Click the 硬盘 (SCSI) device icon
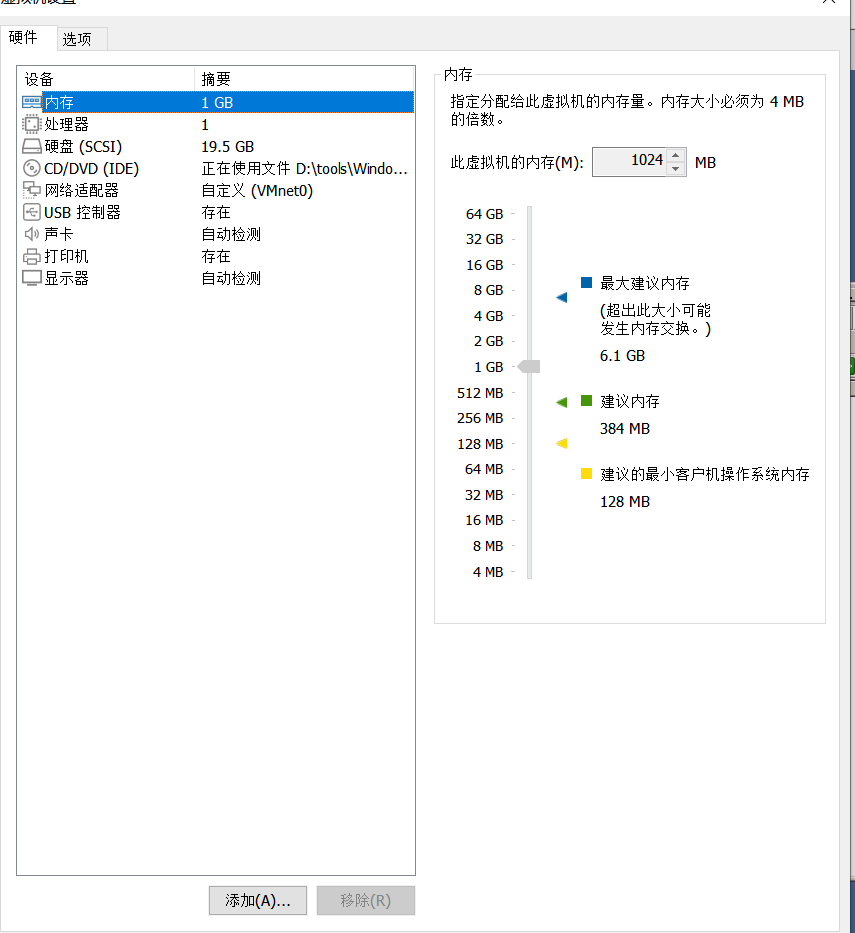Image resolution: width=855 pixels, height=933 pixels. pos(31,145)
